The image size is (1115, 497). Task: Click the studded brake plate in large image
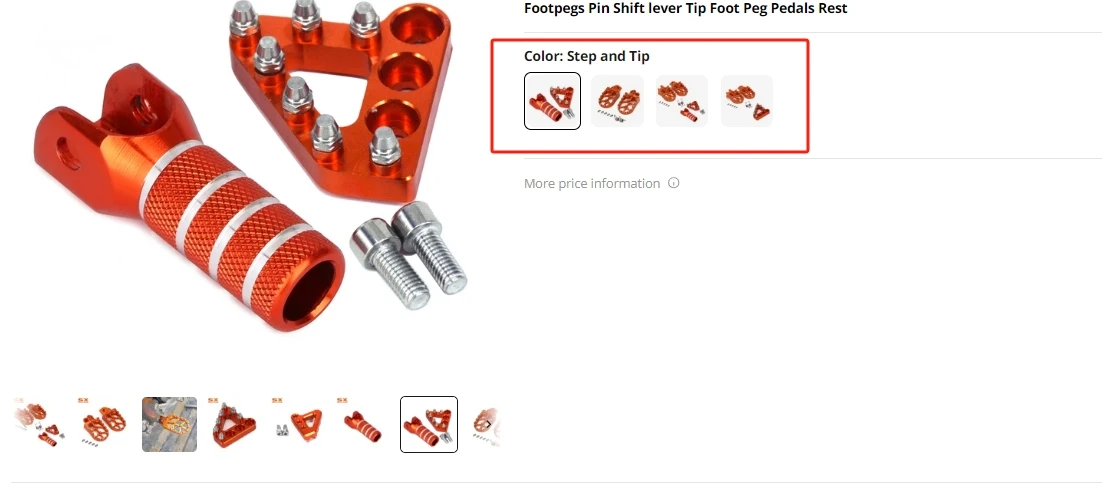click(x=340, y=100)
